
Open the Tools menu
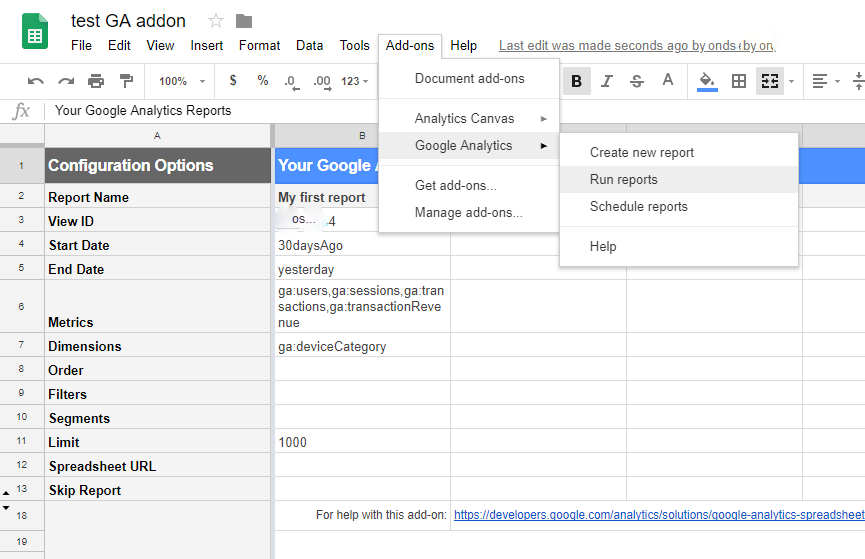click(x=354, y=46)
